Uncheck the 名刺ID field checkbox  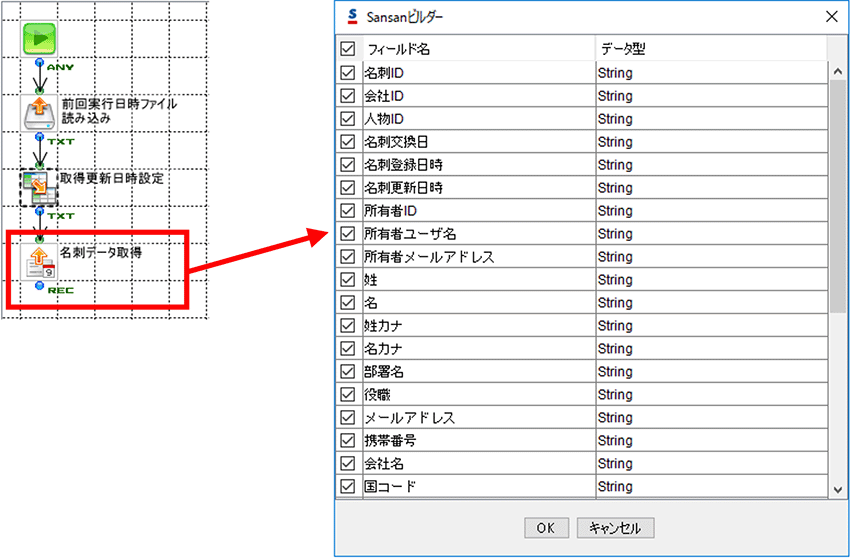347,73
